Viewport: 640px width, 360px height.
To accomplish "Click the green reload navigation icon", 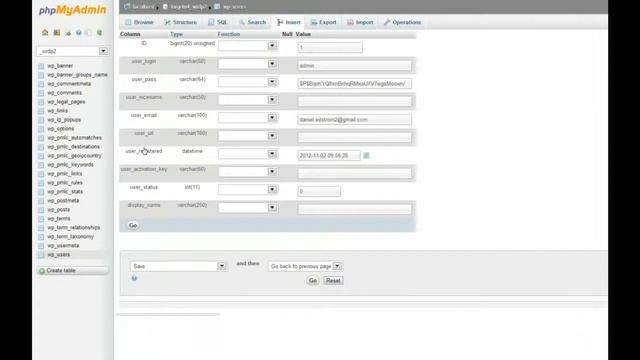I will pos(99,33).
